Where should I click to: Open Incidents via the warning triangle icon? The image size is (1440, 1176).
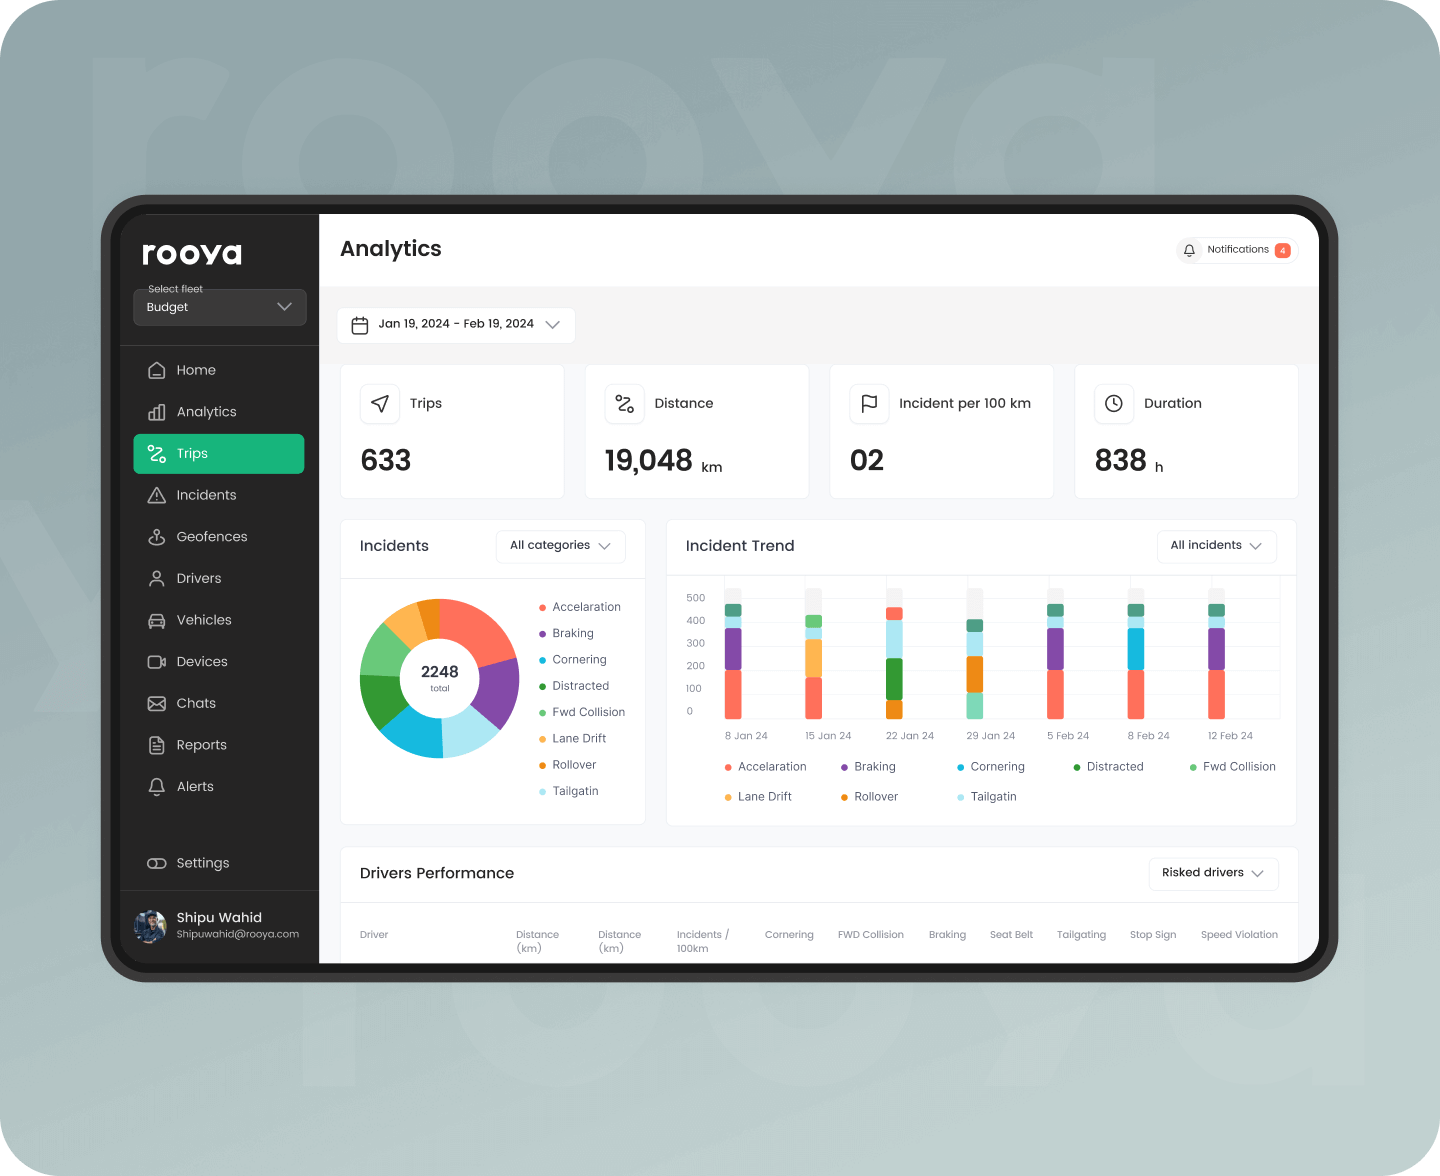(x=157, y=494)
